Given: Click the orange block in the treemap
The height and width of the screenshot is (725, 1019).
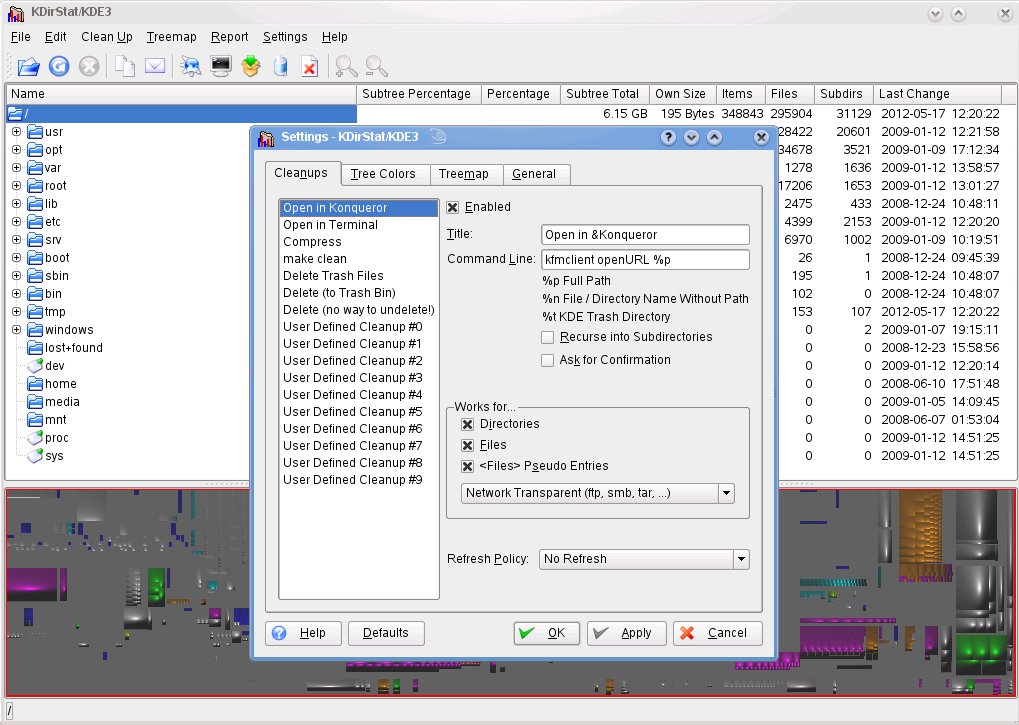Looking at the screenshot, I should [922, 527].
